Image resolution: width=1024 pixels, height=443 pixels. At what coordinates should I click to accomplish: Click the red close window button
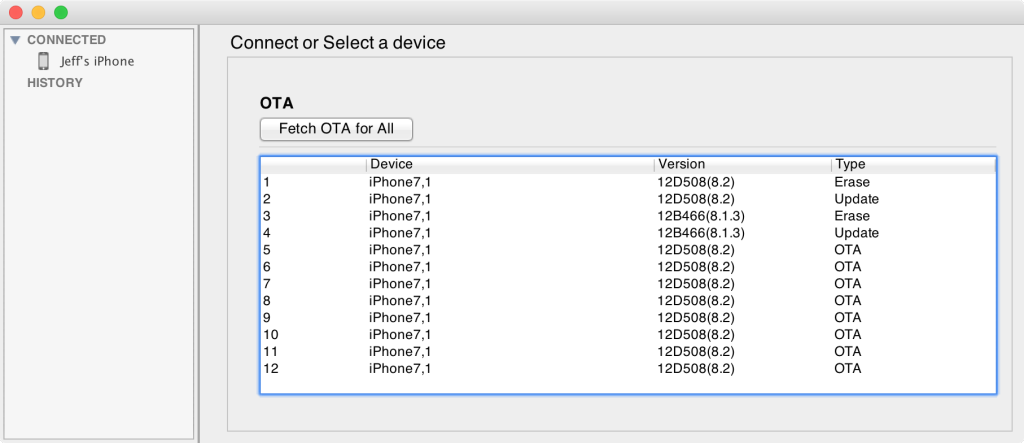16,13
